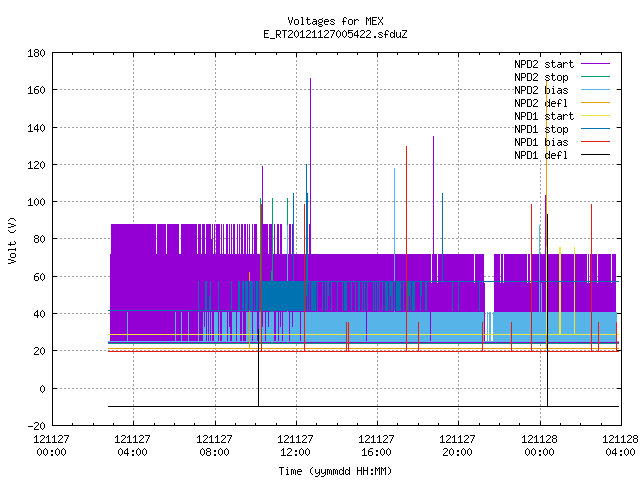The height and width of the screenshot is (480, 640).
Task: Click the y-axis tick label 160
Action: coord(36,90)
